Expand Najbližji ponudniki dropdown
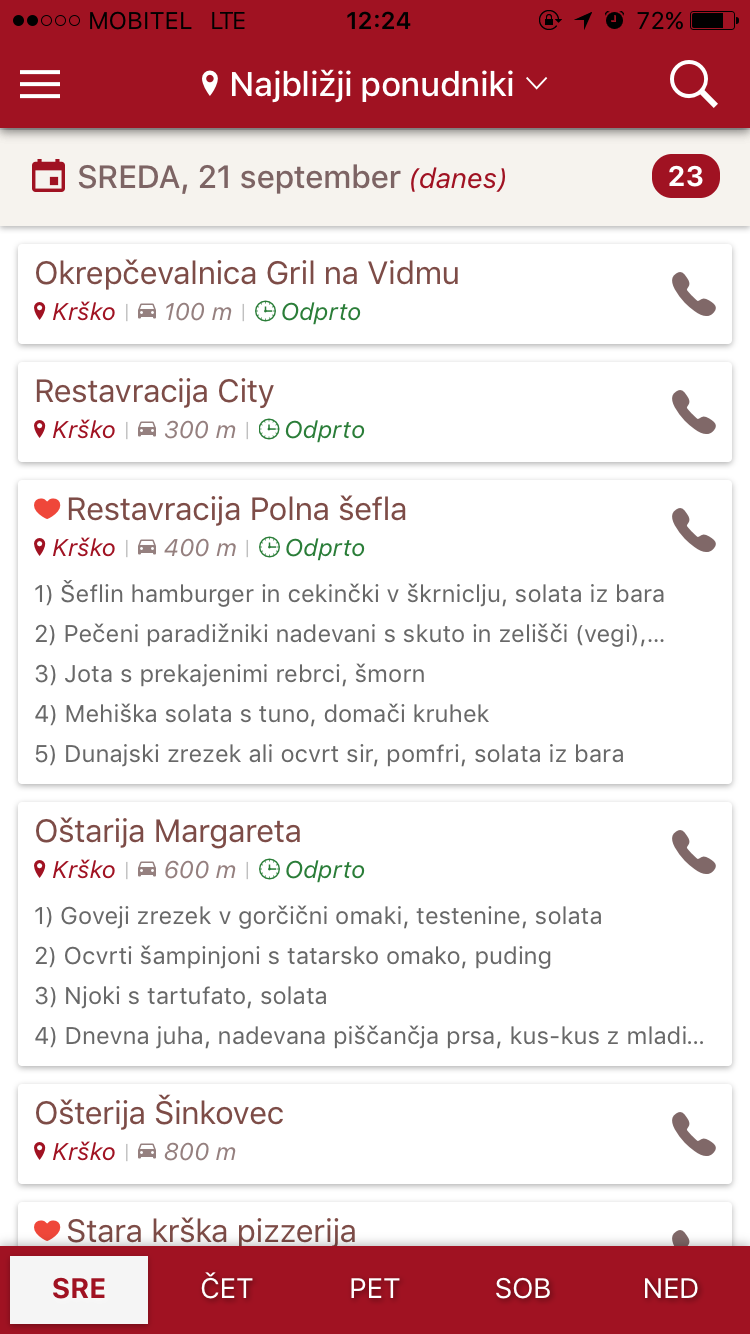 click(x=371, y=85)
